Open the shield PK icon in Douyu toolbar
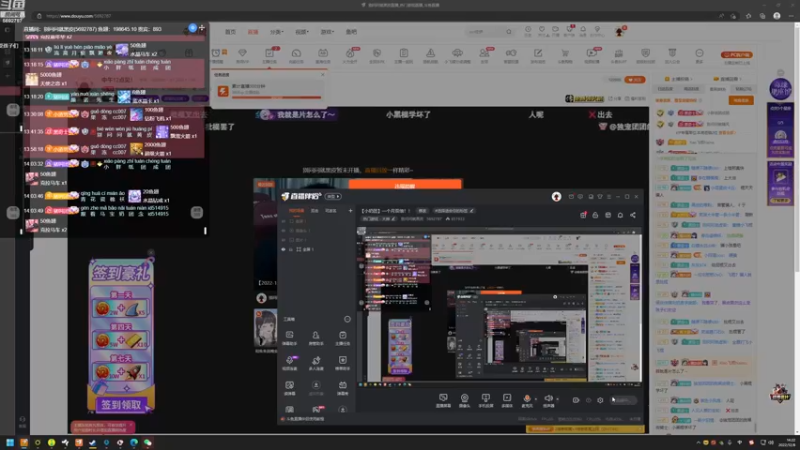 click(377, 53)
